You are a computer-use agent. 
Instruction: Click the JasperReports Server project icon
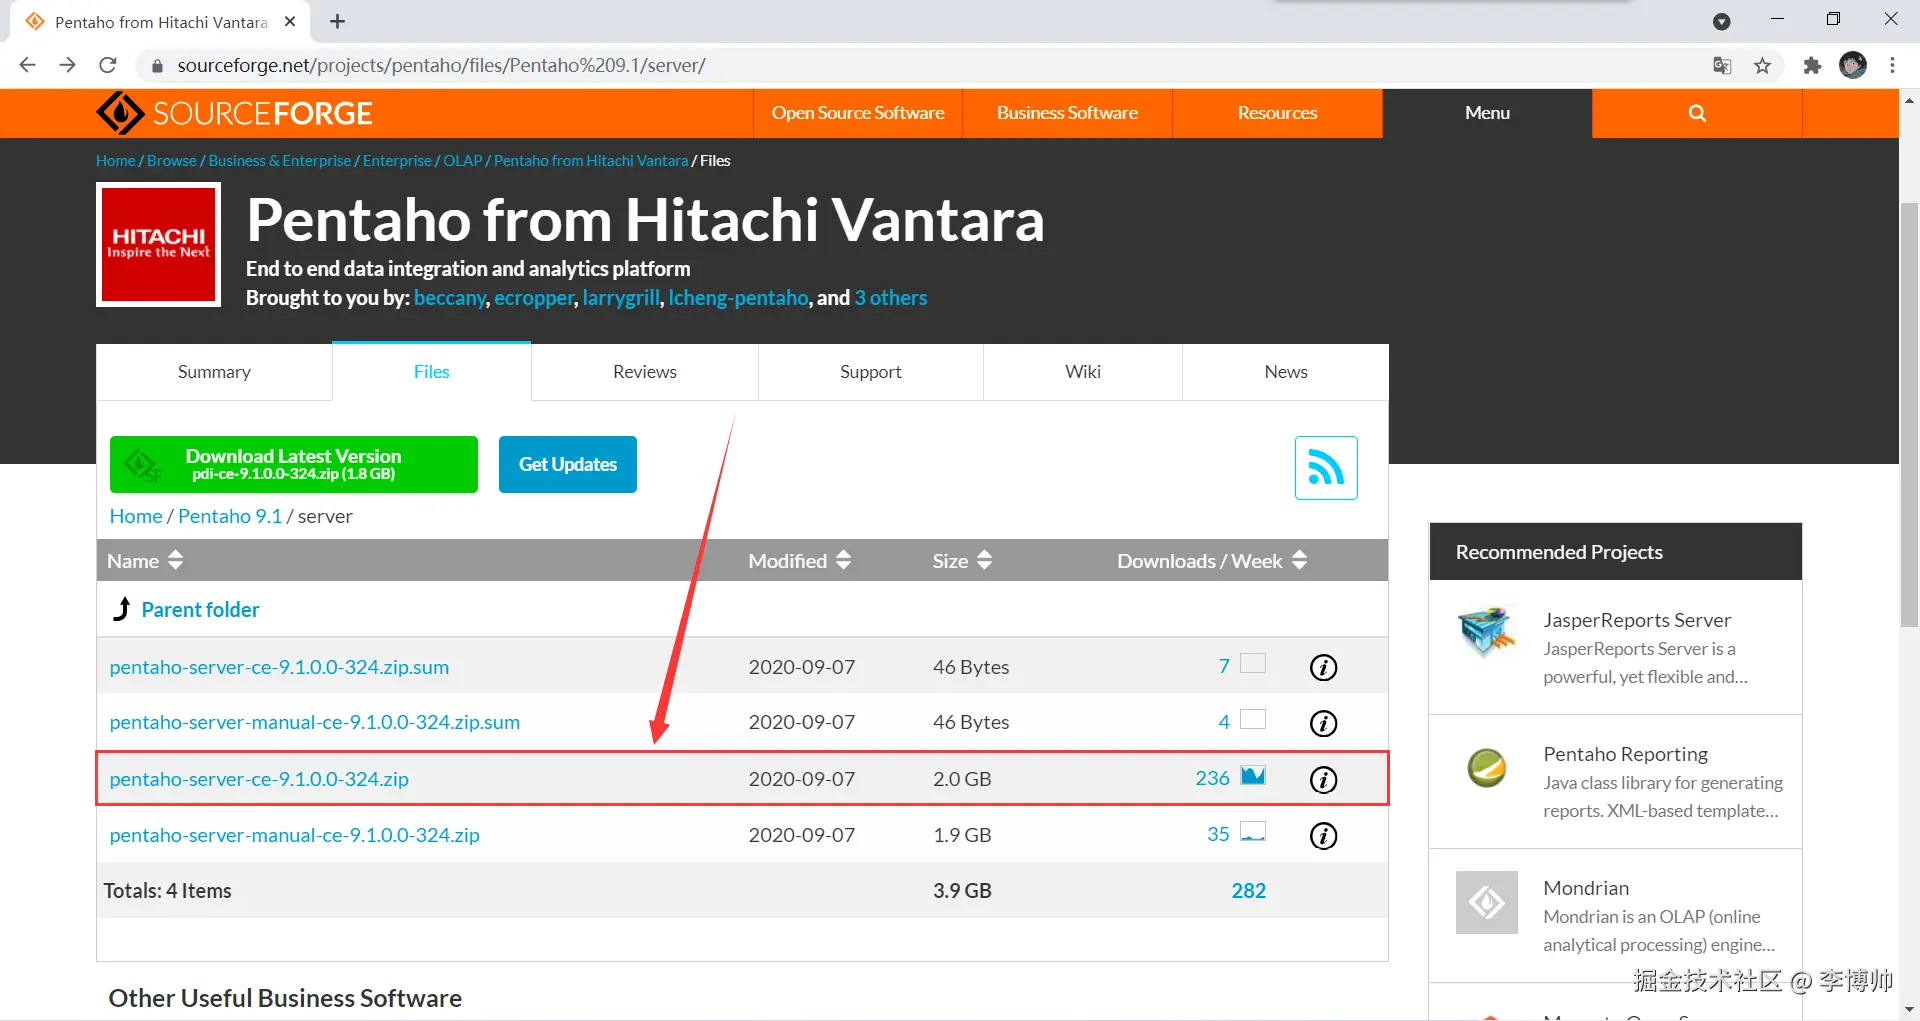click(1487, 631)
